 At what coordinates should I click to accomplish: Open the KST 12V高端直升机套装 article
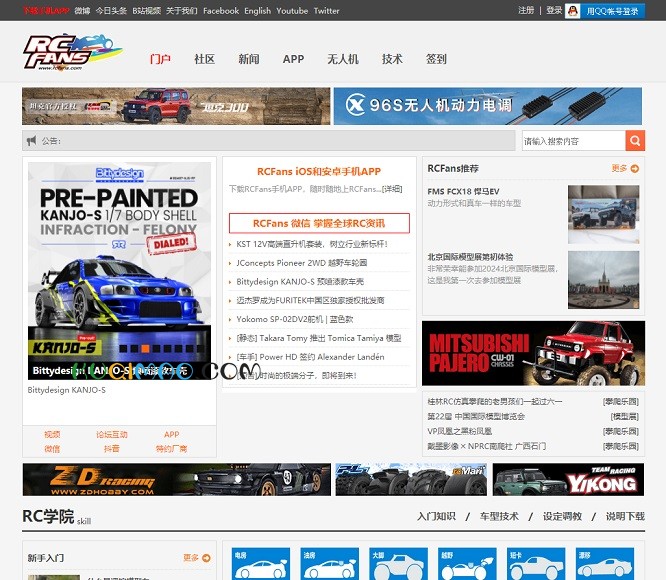(312, 244)
